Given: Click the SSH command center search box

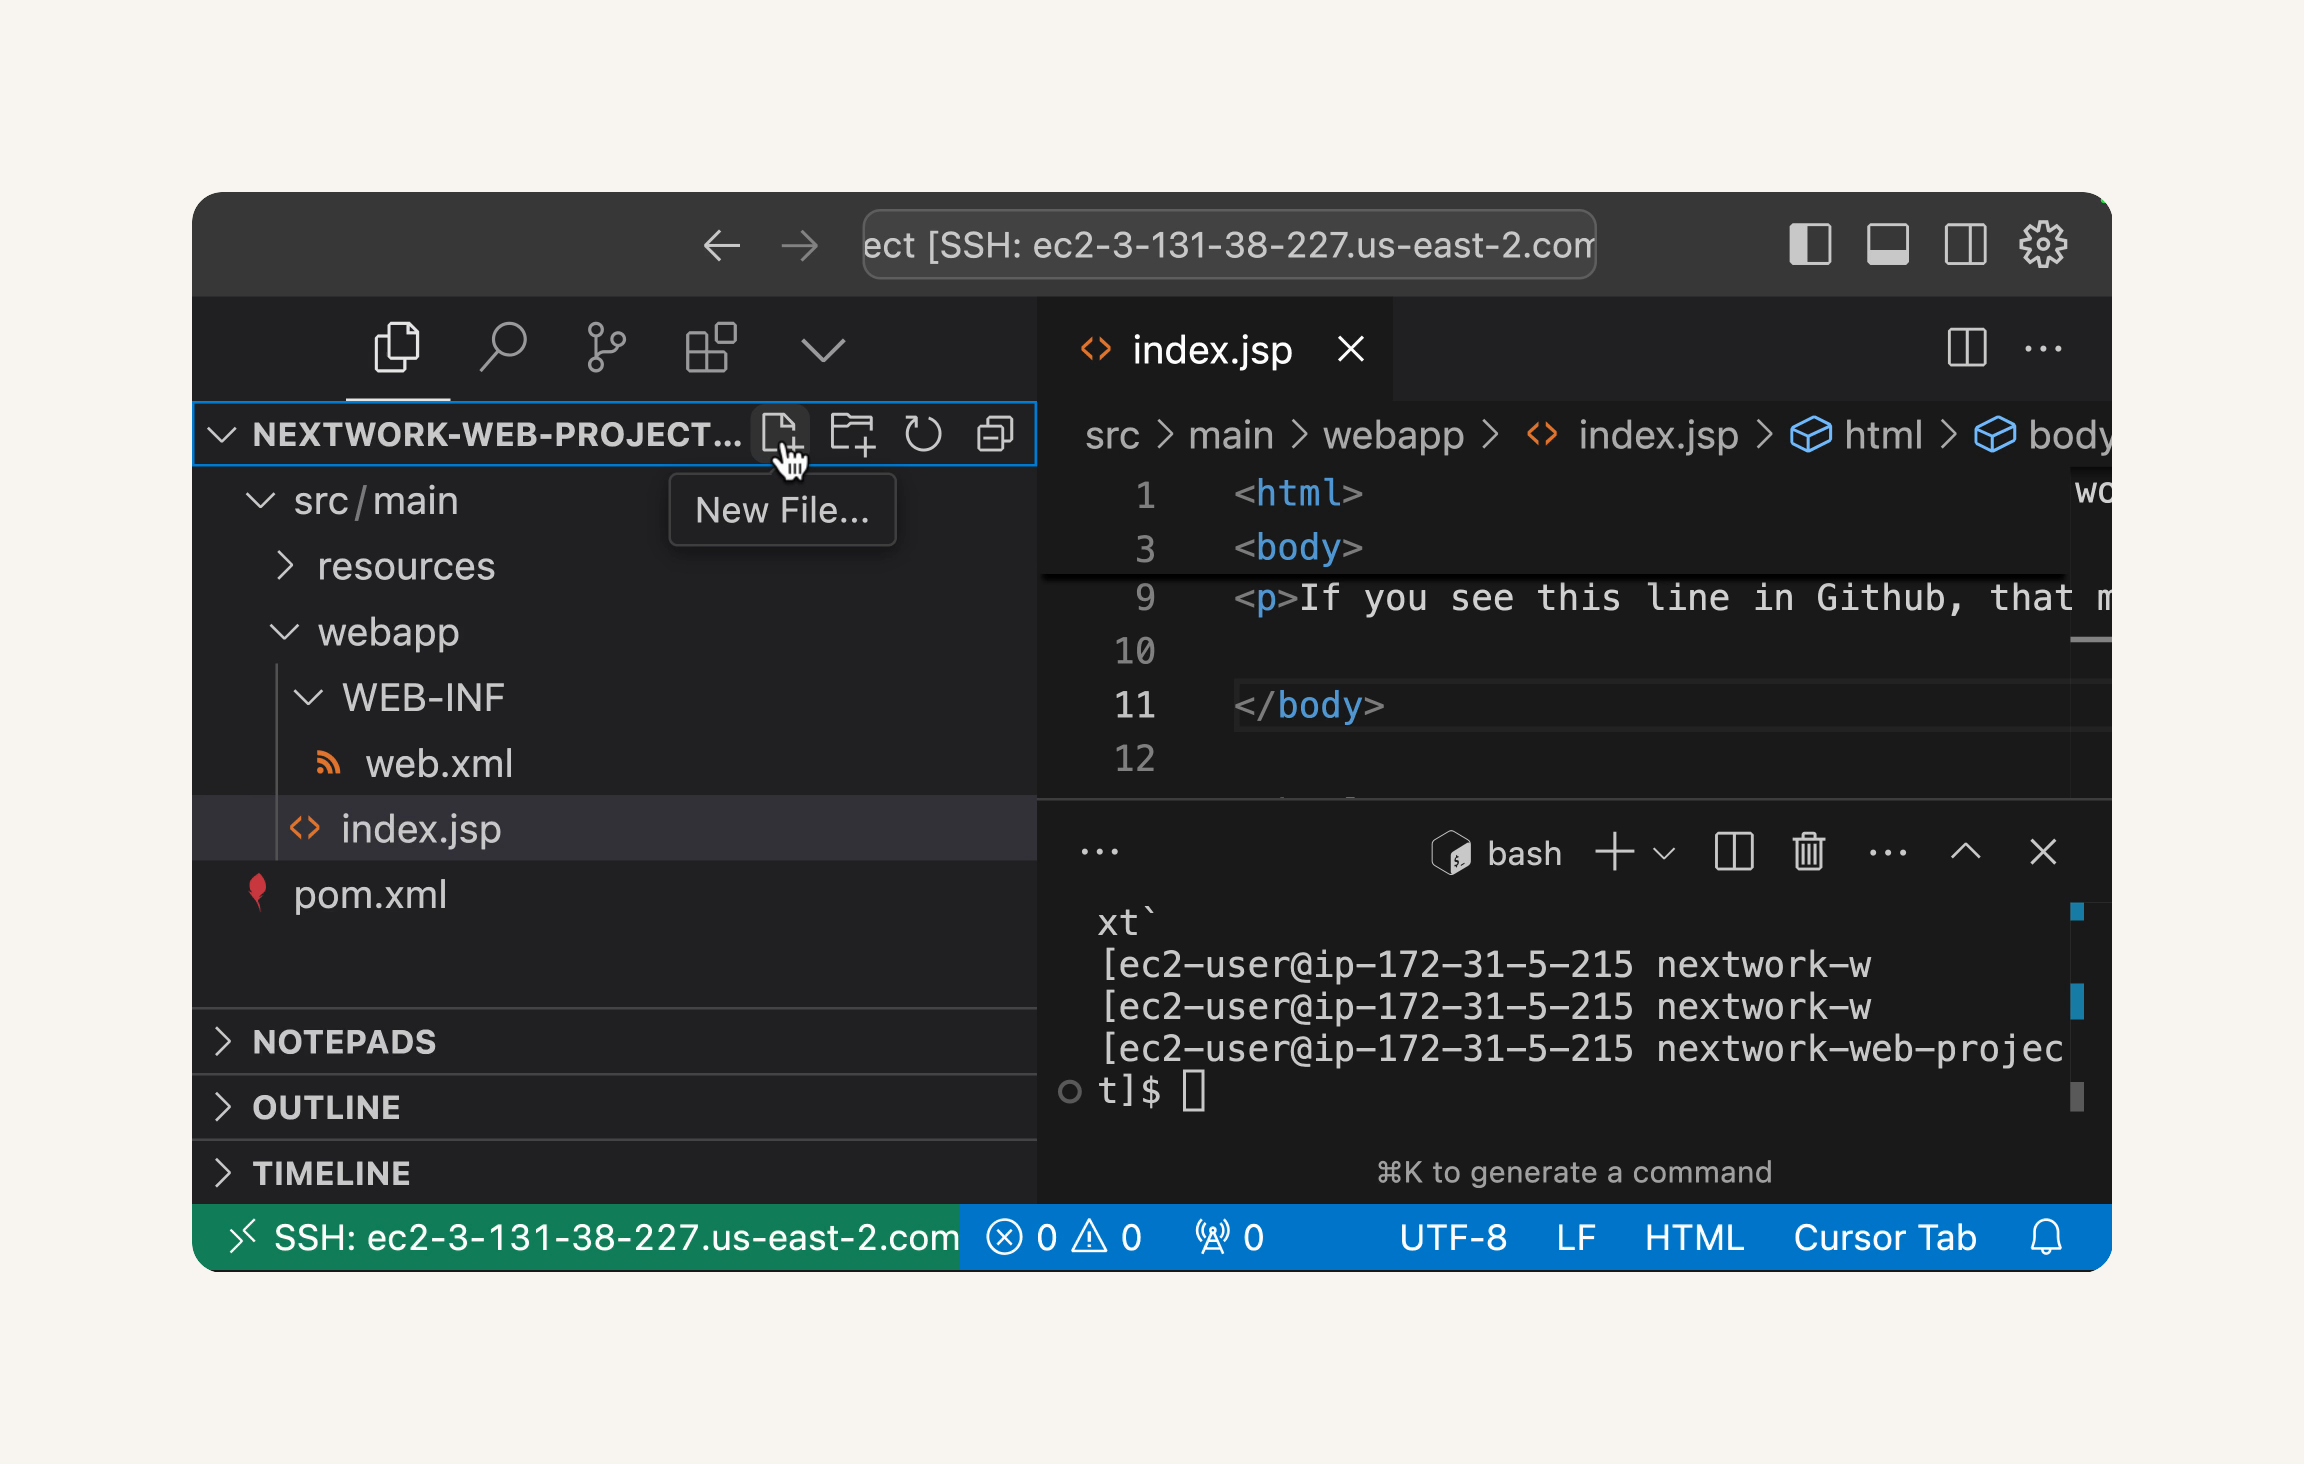Looking at the screenshot, I should pos(1229,244).
